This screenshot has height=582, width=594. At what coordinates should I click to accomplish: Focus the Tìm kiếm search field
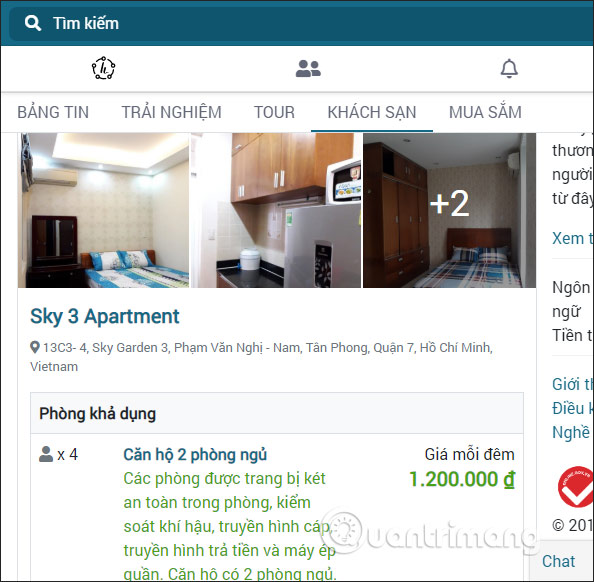pyautogui.click(x=301, y=23)
